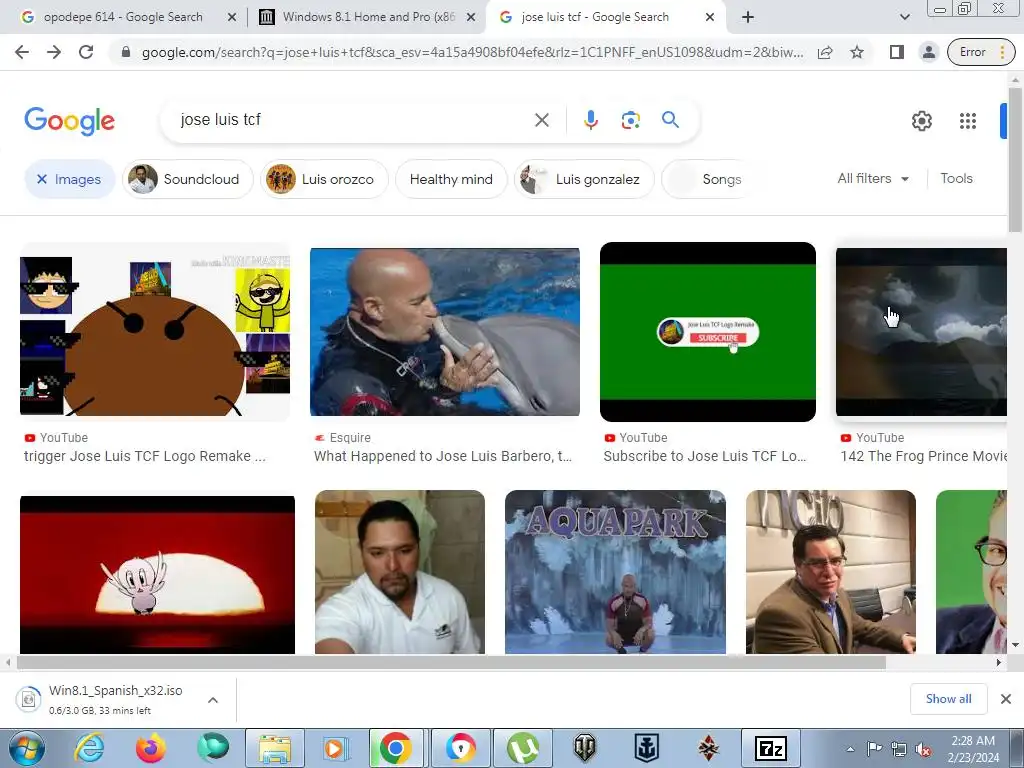The height and width of the screenshot is (768, 1024).
Task: Expand the All filters dropdown
Action: click(873, 178)
